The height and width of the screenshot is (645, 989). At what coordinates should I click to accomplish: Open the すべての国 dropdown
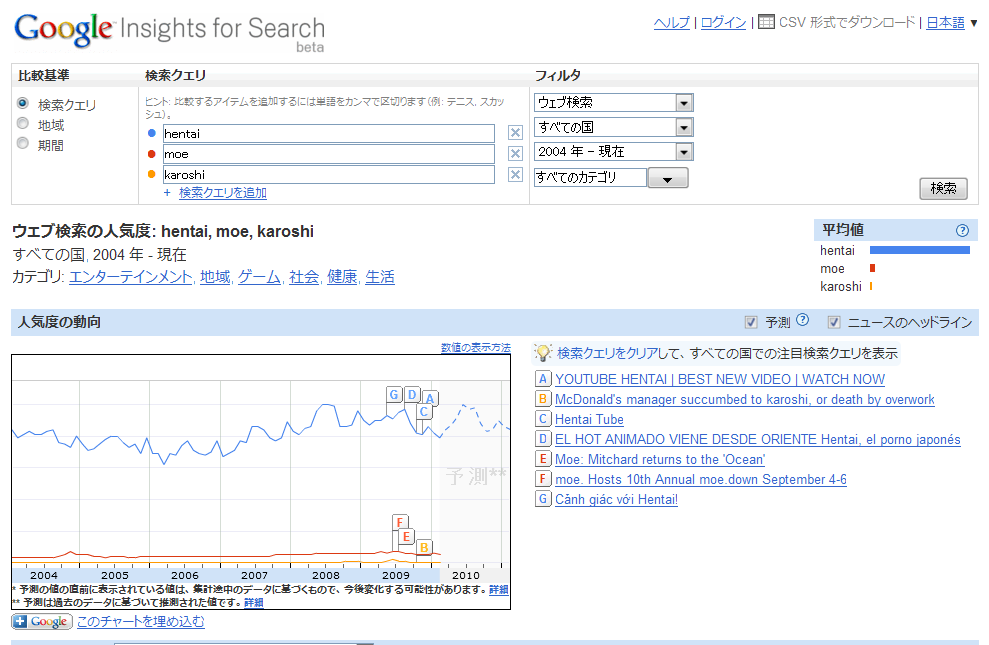coord(614,127)
